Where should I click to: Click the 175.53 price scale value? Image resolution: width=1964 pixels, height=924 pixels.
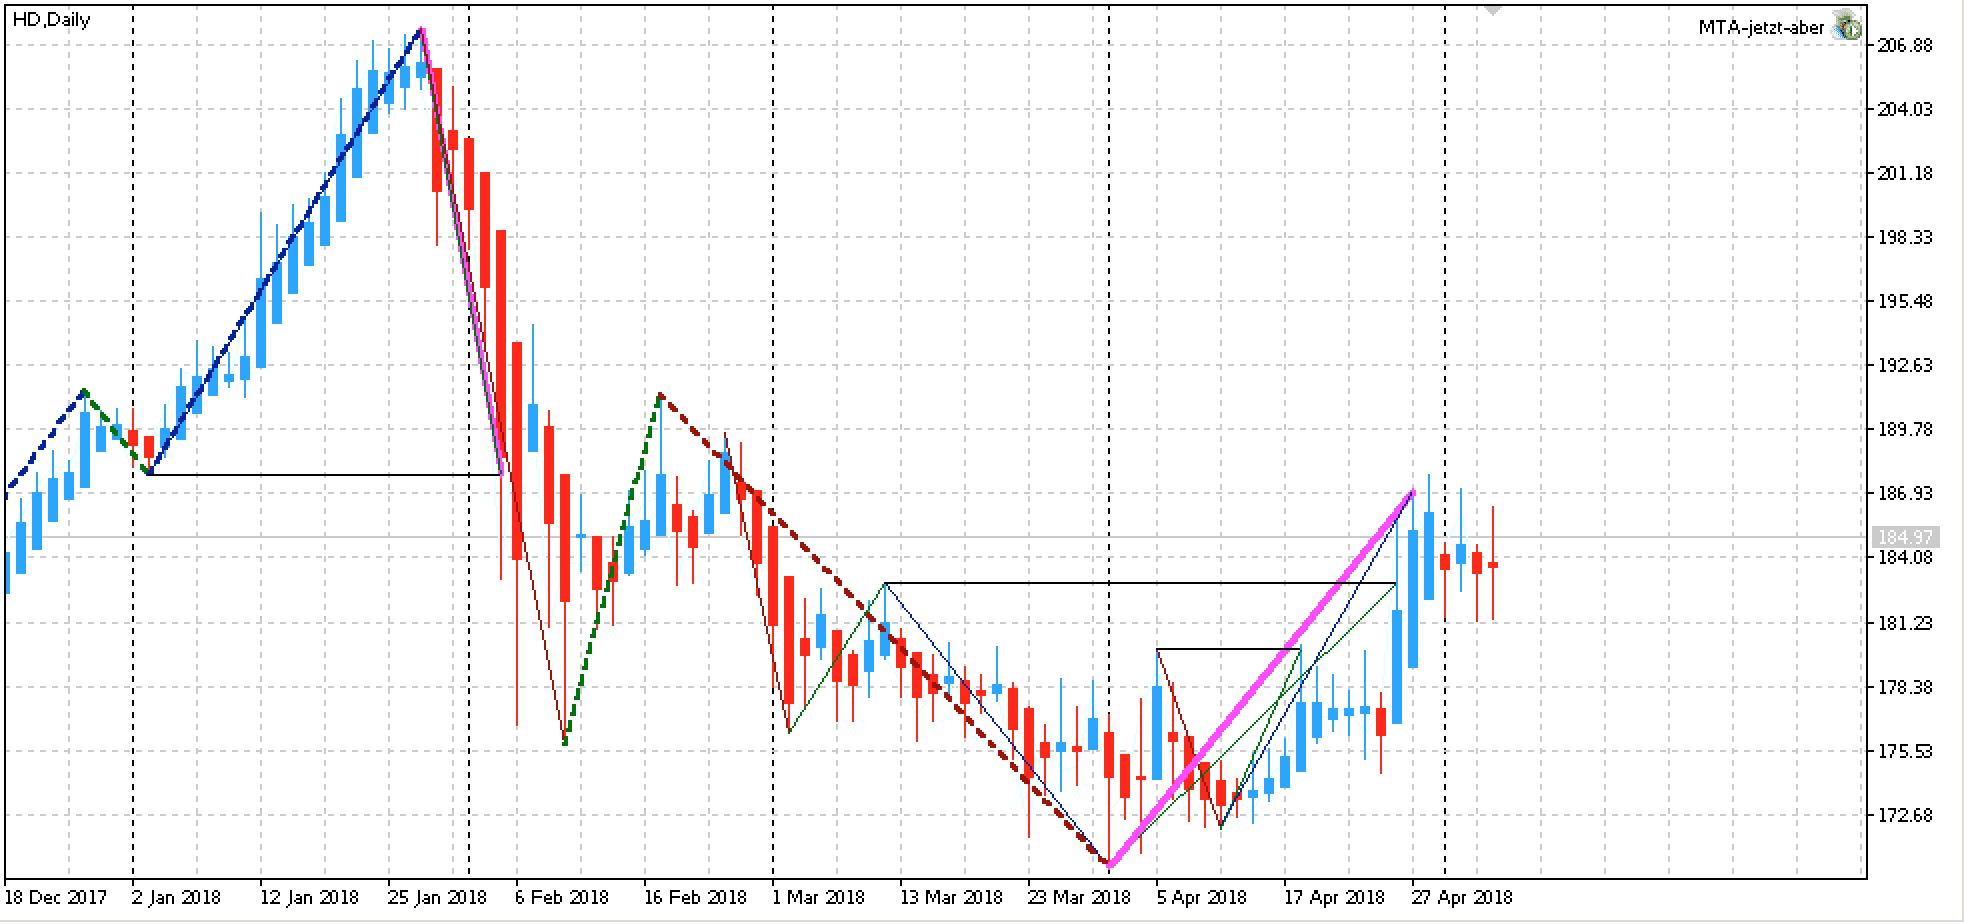1904,751
